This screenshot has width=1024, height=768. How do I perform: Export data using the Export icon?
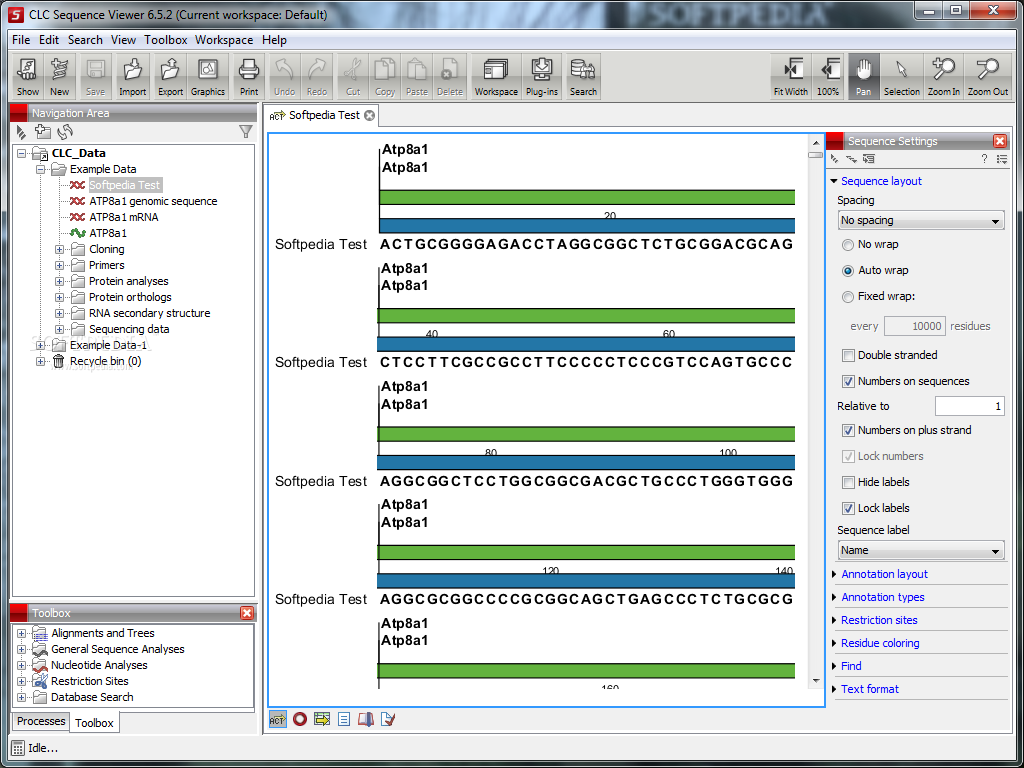[170, 76]
